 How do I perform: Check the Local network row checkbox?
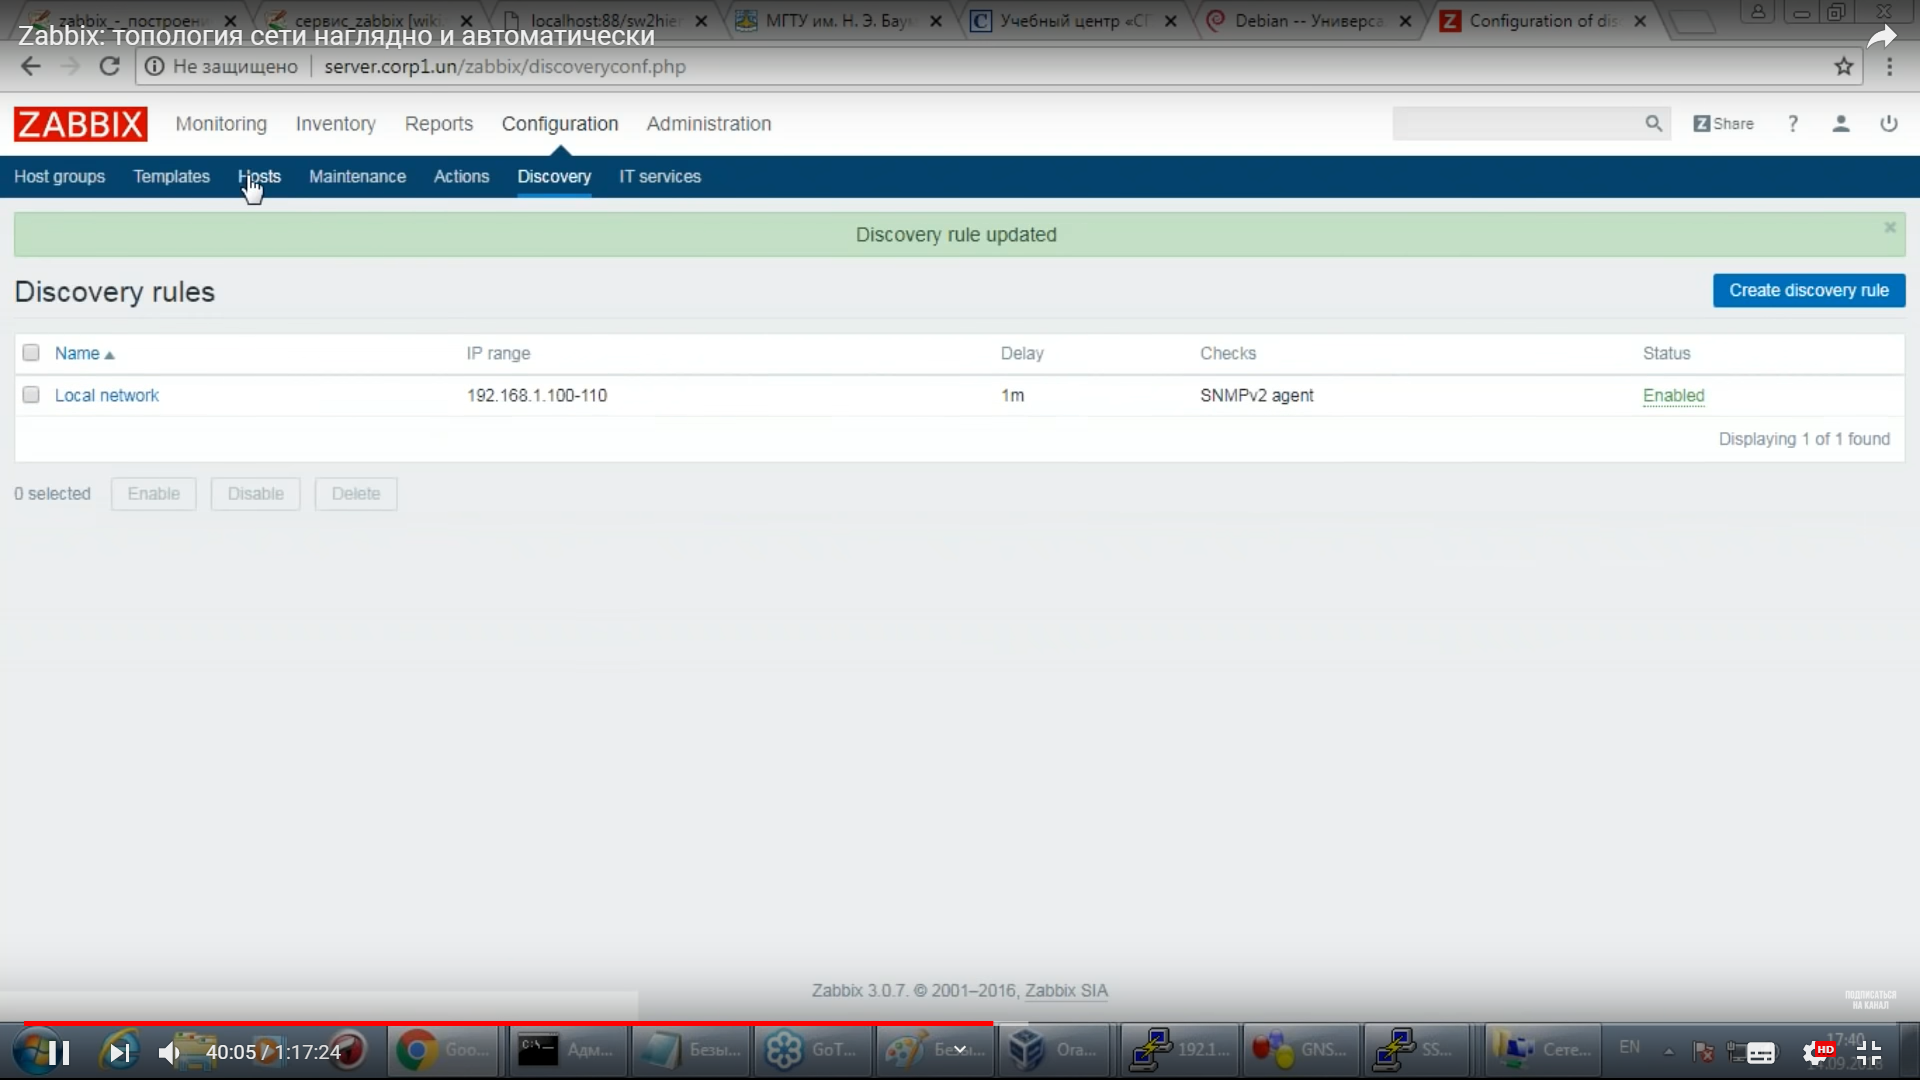(31, 395)
